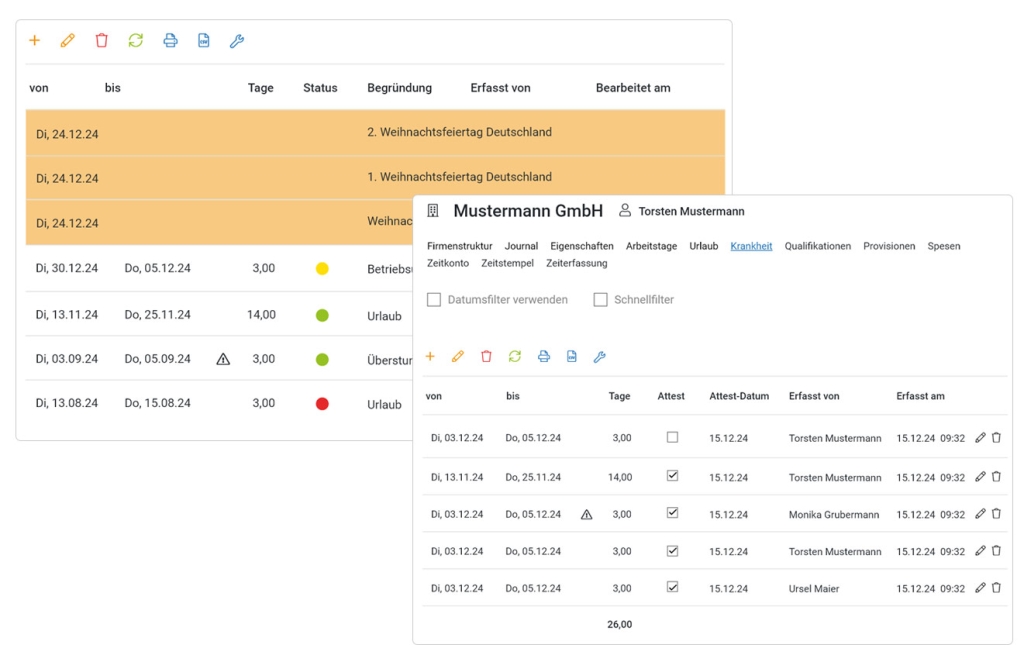Go to the Arbeitstage tab
This screenshot has width=1024, height=662.
click(651, 246)
